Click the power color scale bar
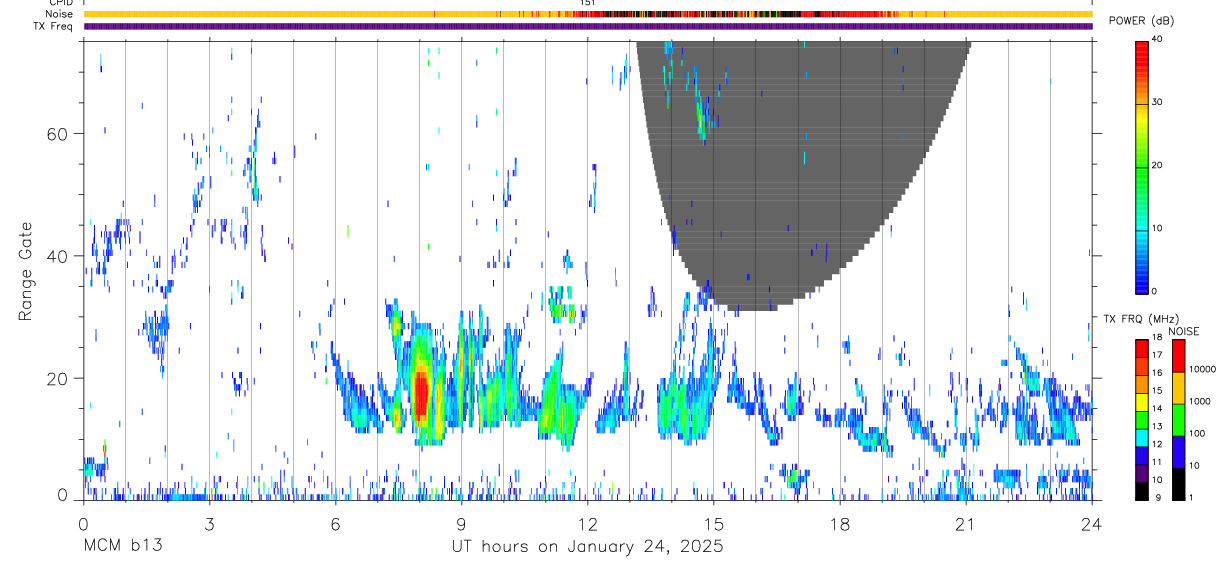The height and width of the screenshot is (567, 1228). pyautogui.click(x=1142, y=166)
